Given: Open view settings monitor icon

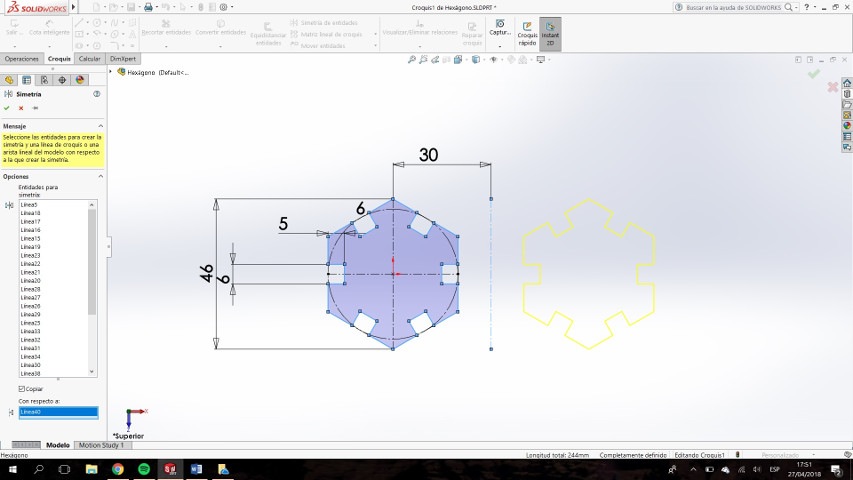Looking at the screenshot, I should point(540,59).
